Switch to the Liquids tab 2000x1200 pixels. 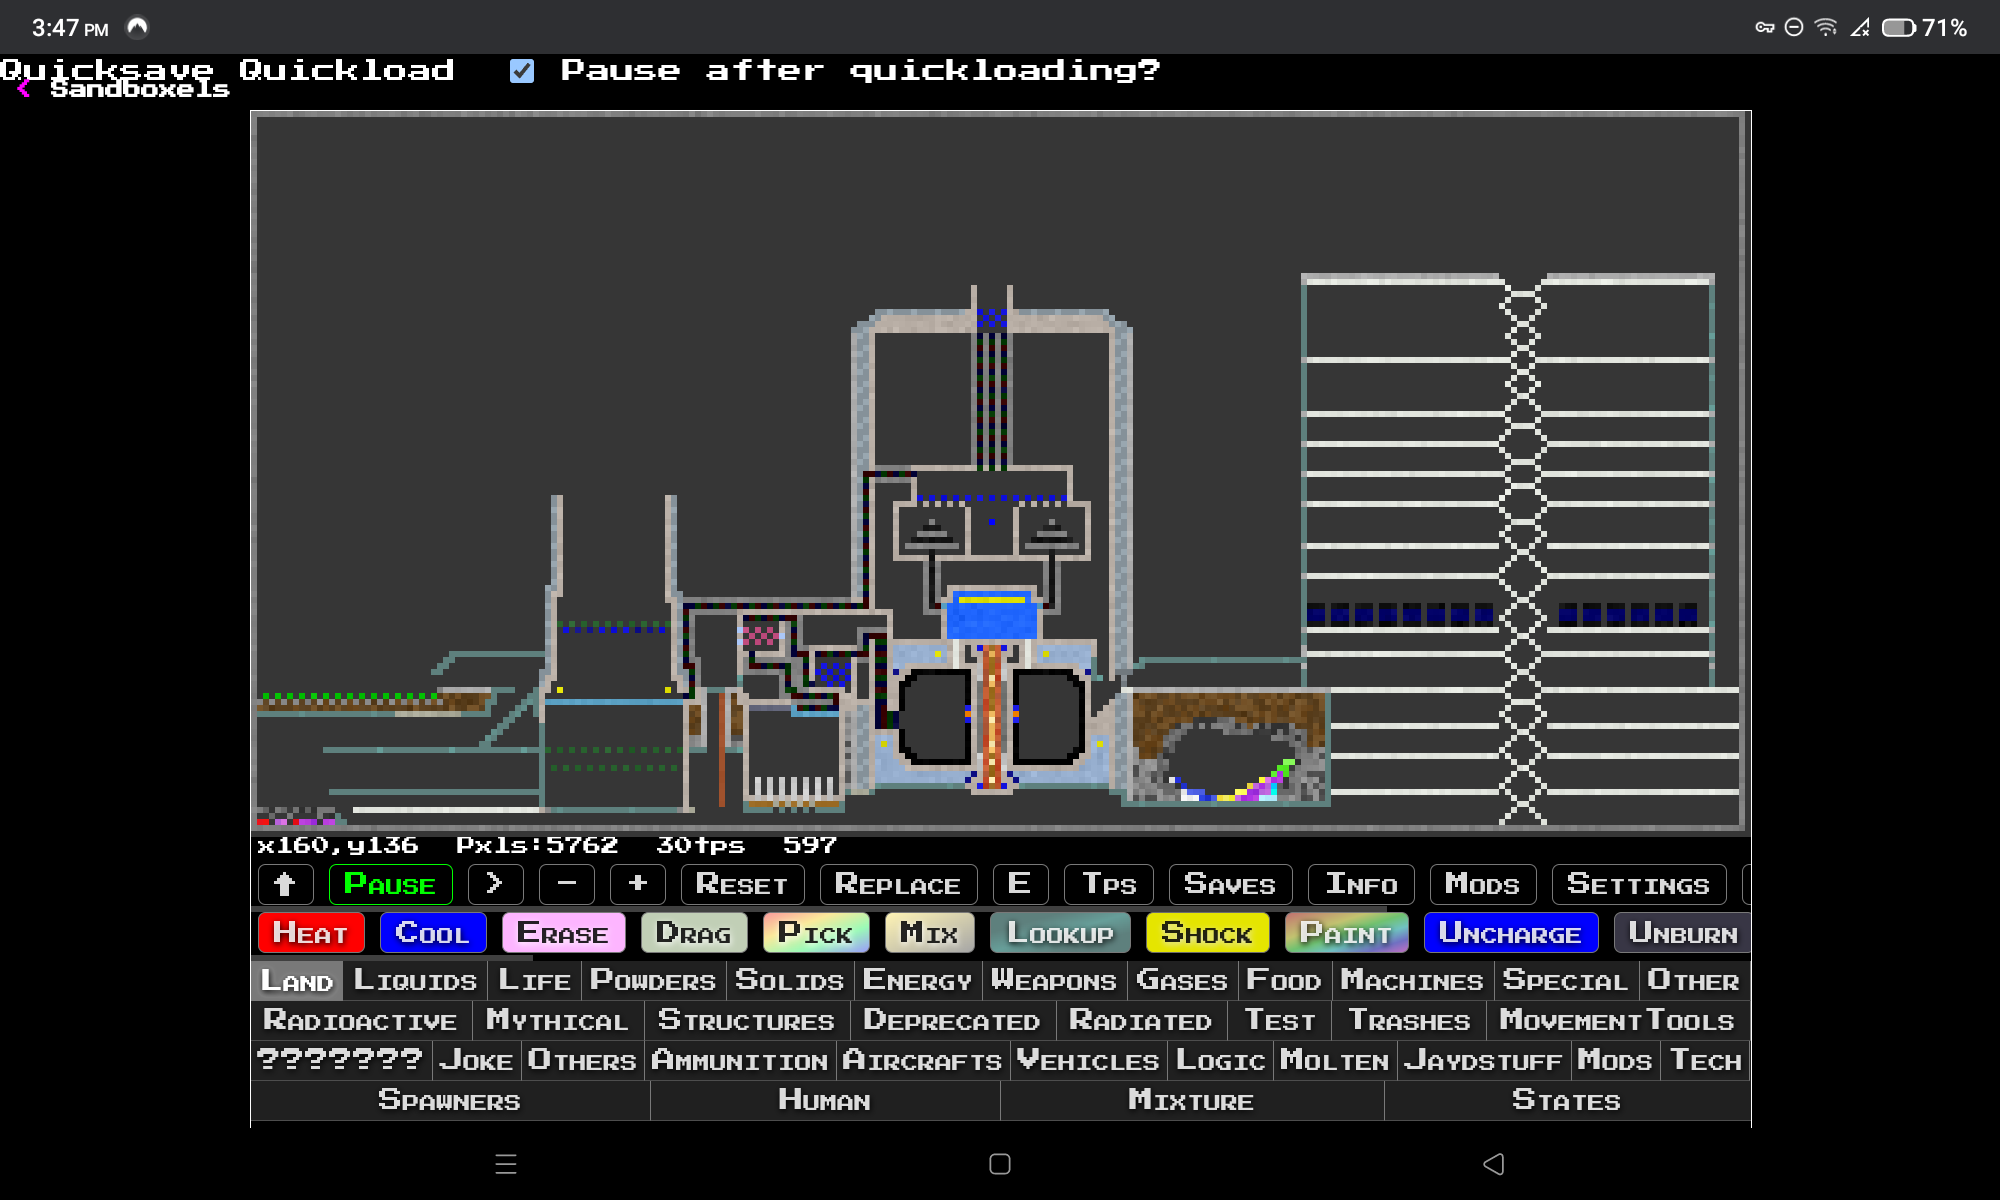point(414,980)
